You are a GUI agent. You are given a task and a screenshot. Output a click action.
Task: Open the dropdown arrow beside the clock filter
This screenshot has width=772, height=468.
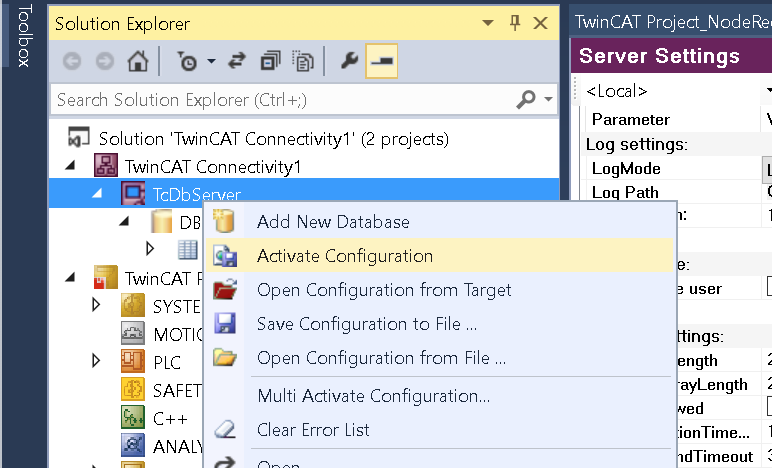(x=211, y=62)
